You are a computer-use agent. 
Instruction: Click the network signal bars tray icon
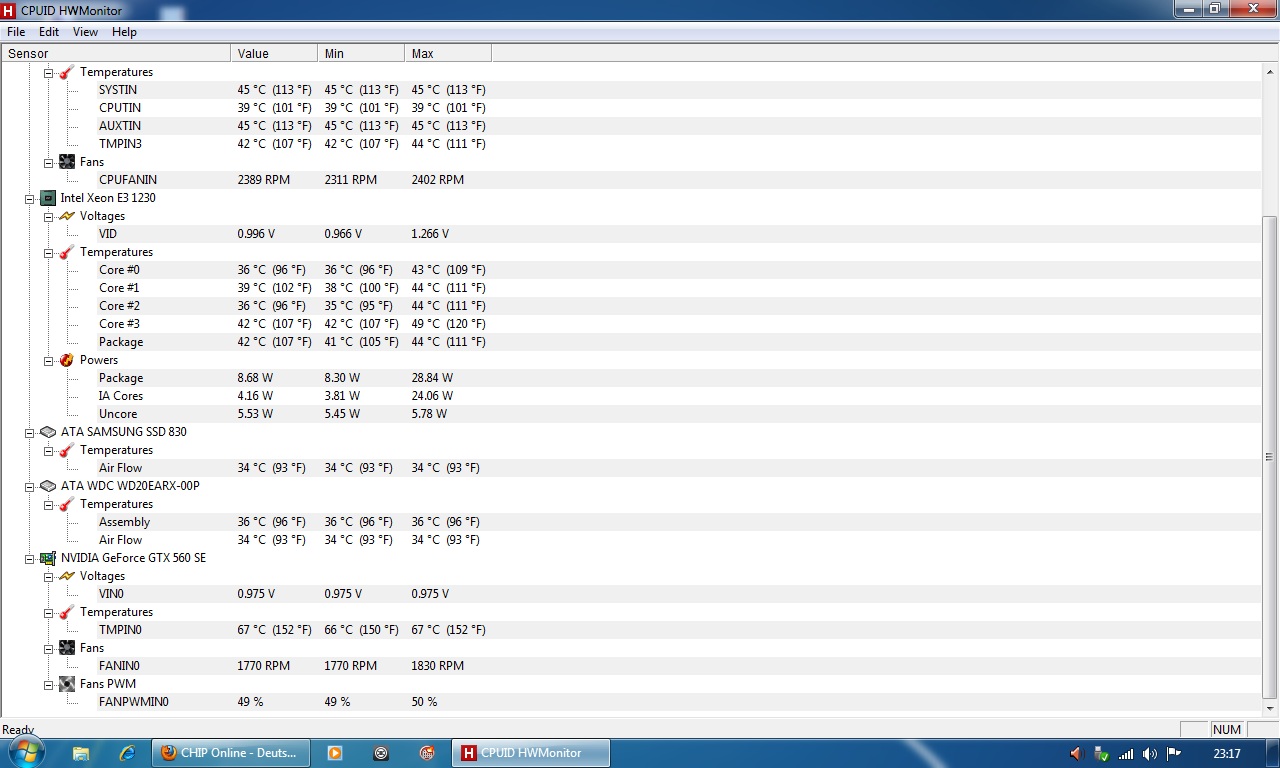pos(1126,754)
